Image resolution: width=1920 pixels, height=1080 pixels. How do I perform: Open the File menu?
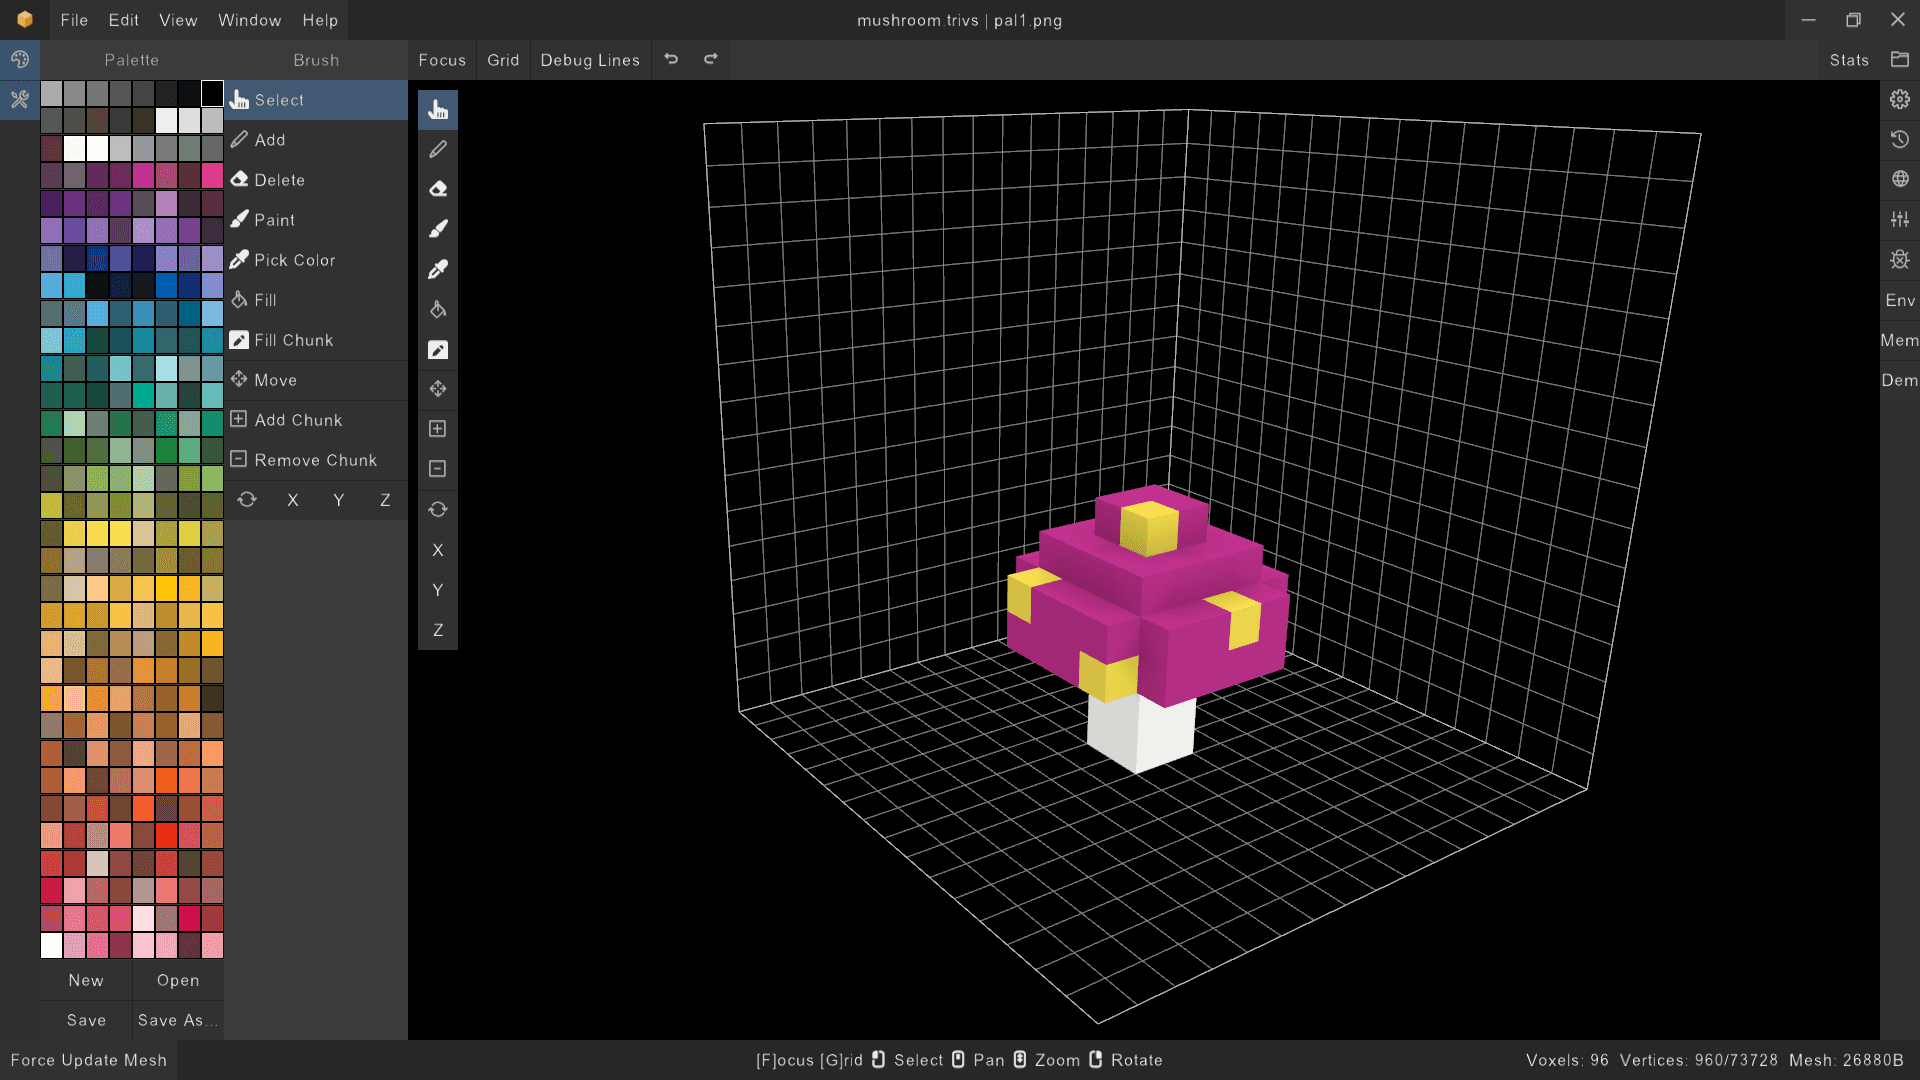pyautogui.click(x=72, y=20)
